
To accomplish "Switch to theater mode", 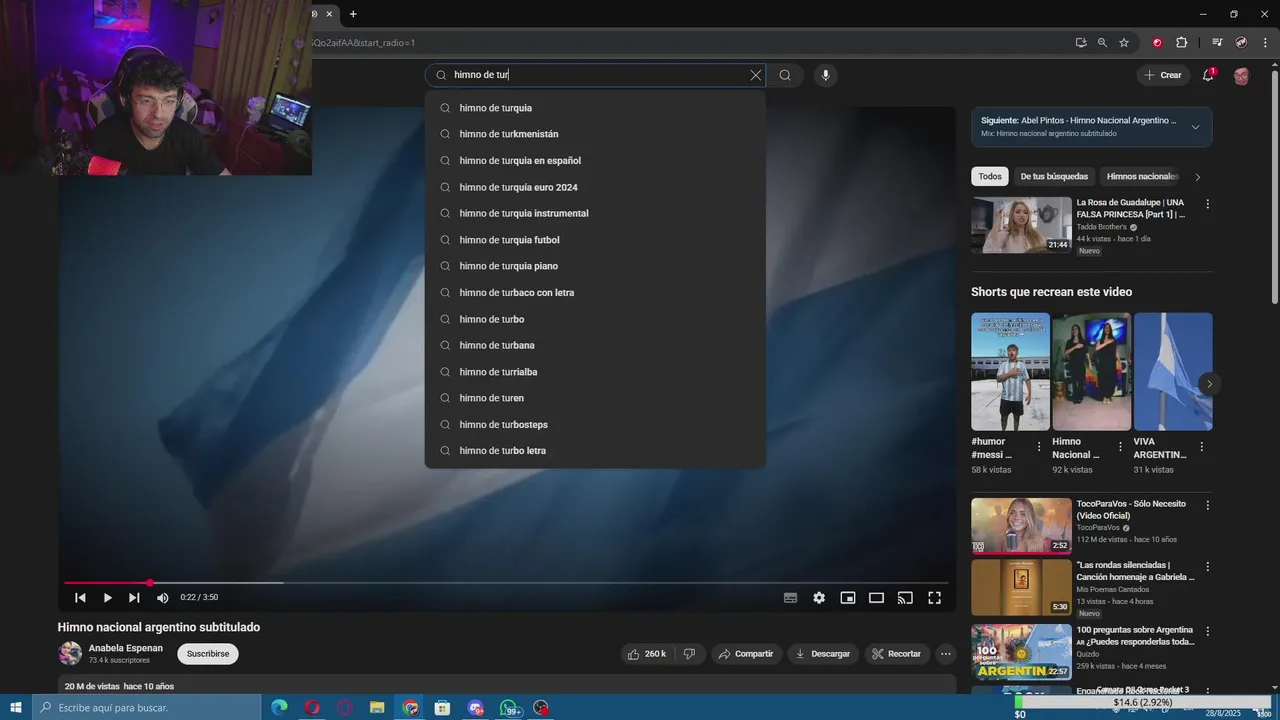I will pos(876,598).
